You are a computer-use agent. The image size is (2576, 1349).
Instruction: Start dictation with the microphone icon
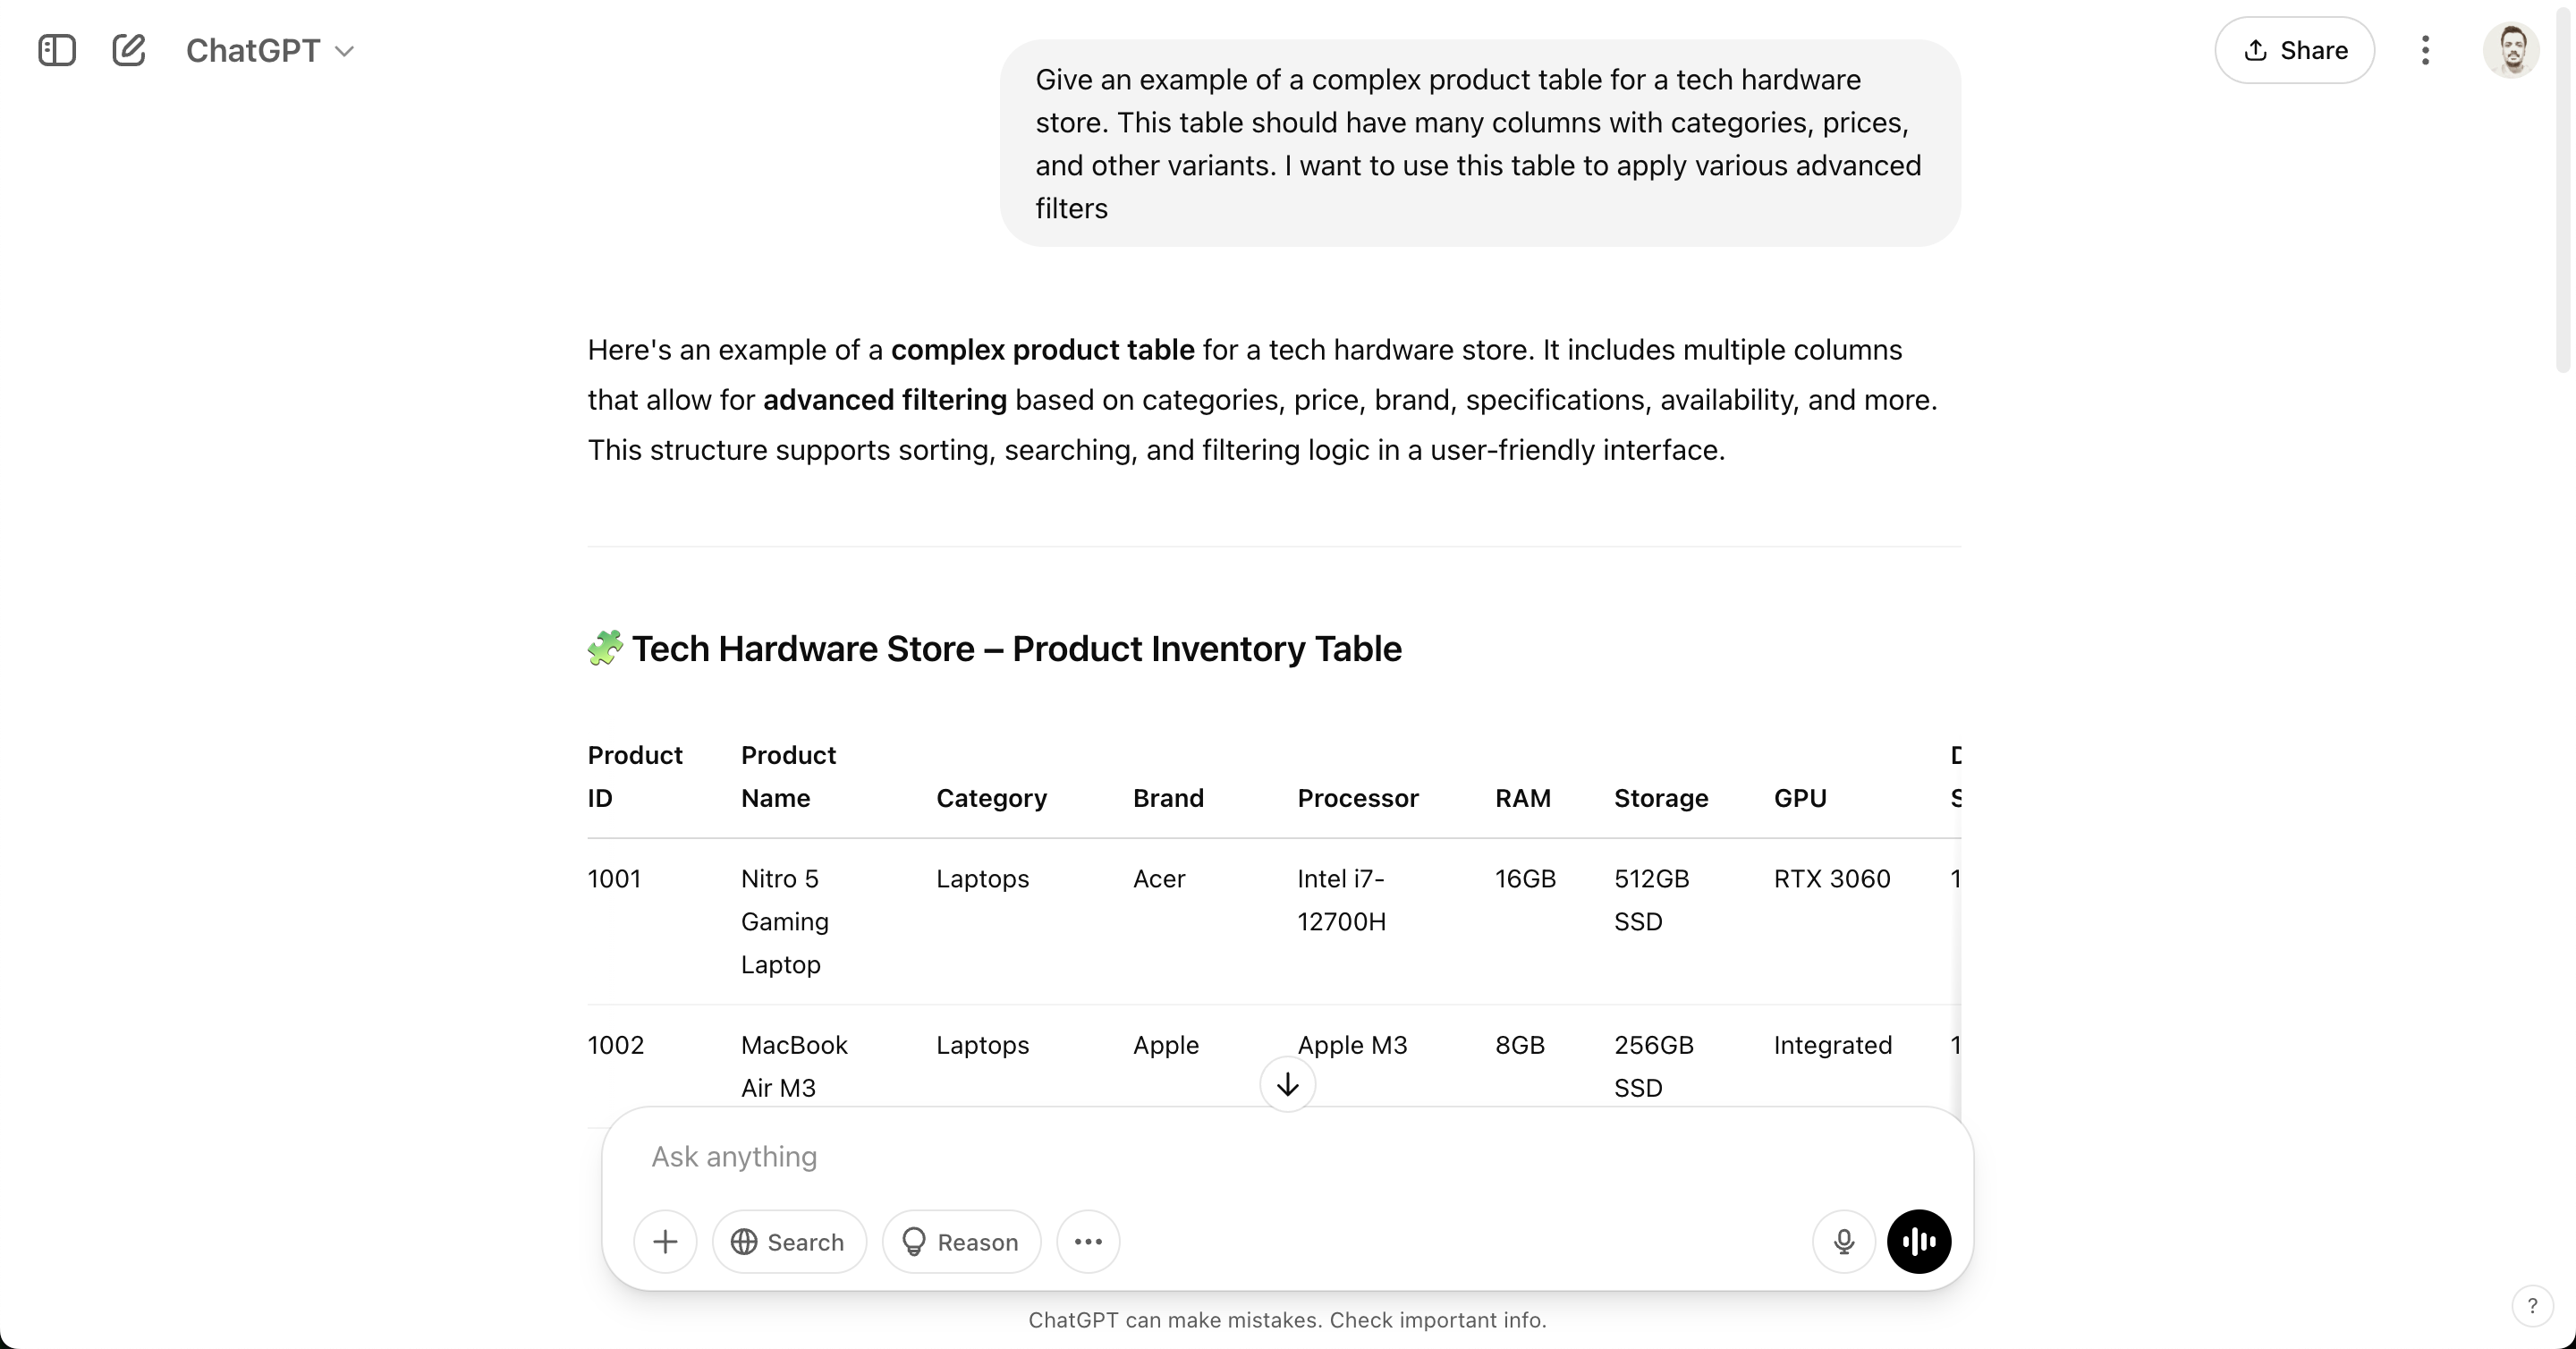point(1844,1242)
